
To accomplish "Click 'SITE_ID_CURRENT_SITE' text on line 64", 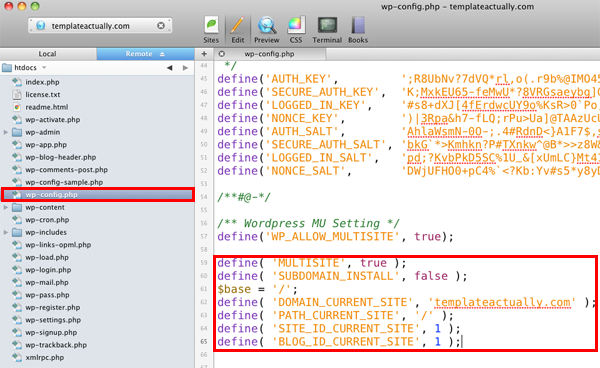I will tap(346, 329).
